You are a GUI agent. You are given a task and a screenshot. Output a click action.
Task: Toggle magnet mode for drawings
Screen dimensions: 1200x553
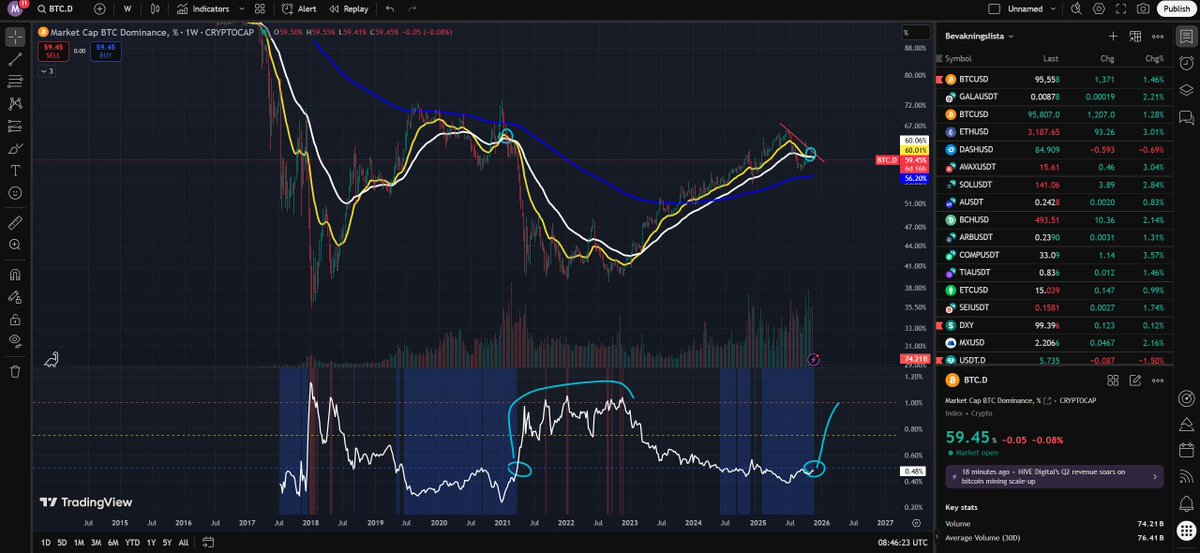[15, 274]
